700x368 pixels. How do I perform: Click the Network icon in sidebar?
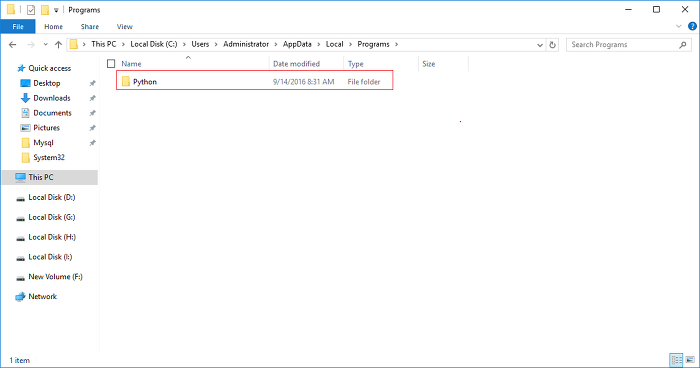(x=20, y=297)
